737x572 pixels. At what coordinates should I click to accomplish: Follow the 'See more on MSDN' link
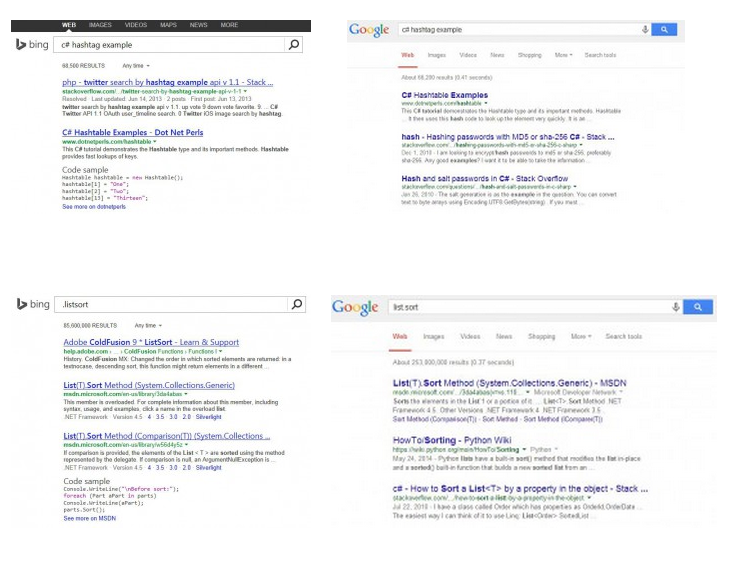90,518
